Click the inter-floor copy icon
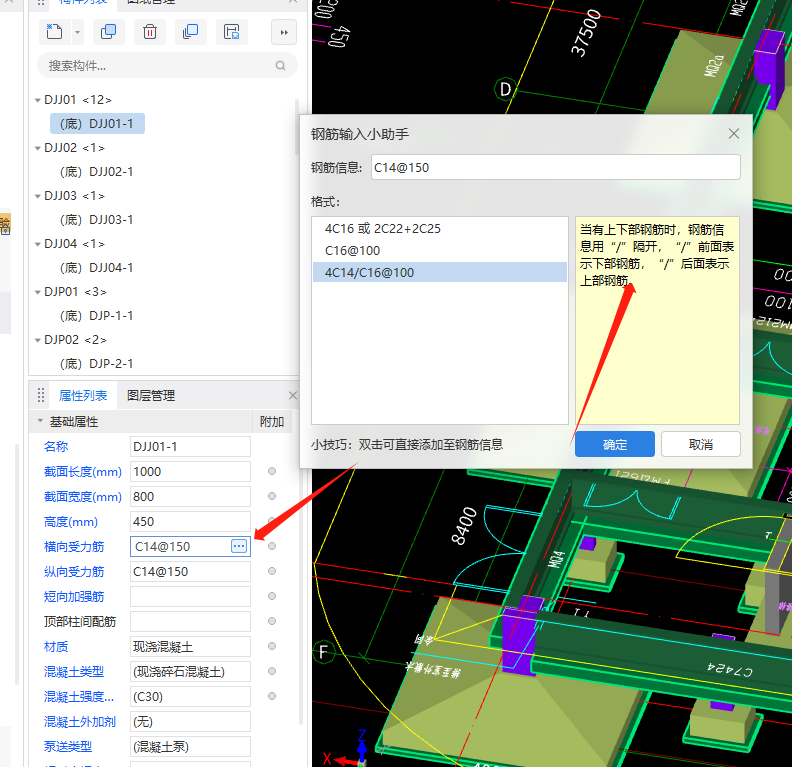Screen dimensions: 792x767 [x=190, y=32]
